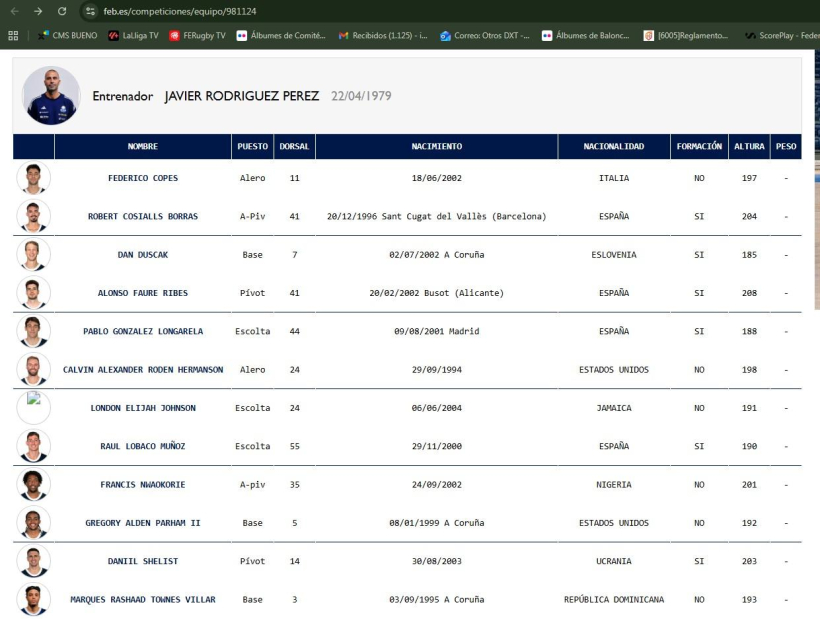
Task: Open the CMS BUENO bookmark
Action: tap(67, 36)
